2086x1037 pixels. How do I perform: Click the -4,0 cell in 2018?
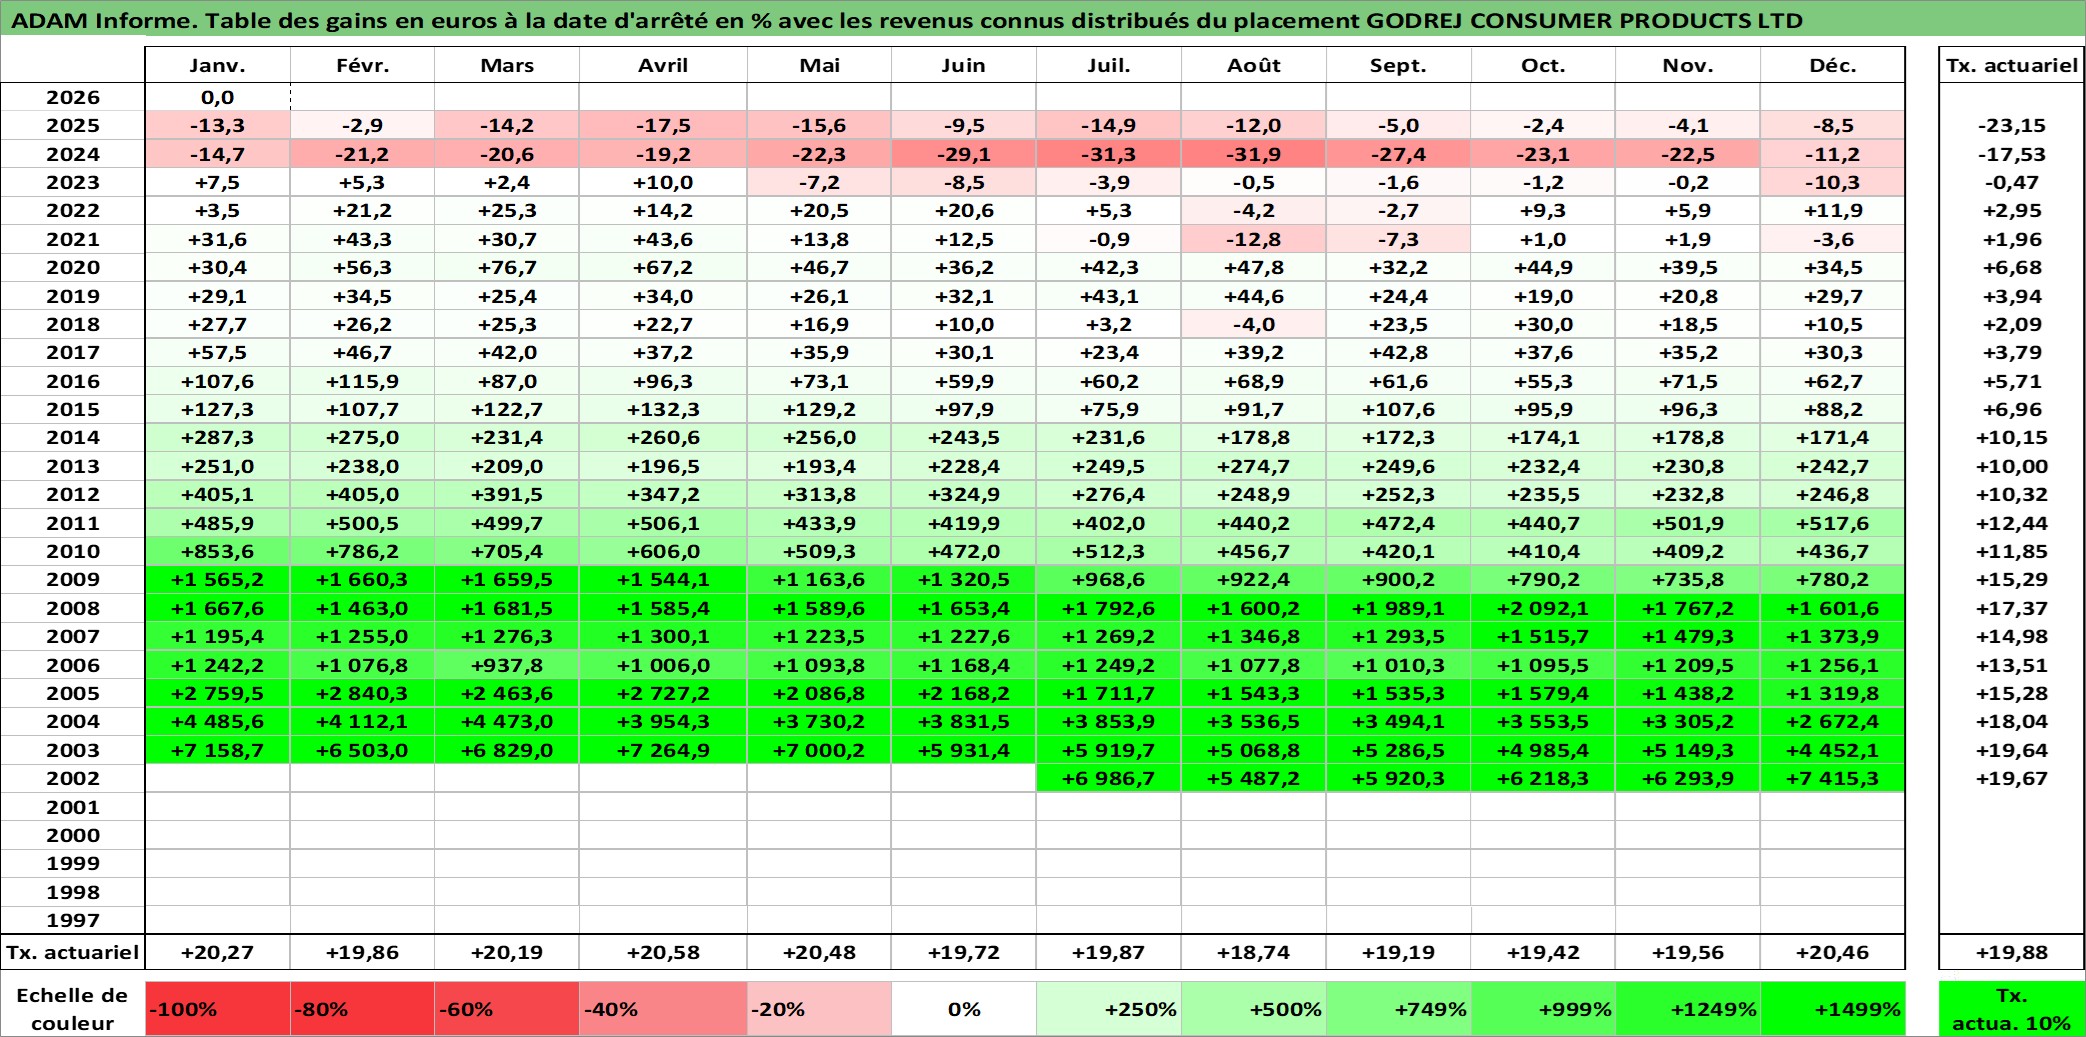(1254, 324)
